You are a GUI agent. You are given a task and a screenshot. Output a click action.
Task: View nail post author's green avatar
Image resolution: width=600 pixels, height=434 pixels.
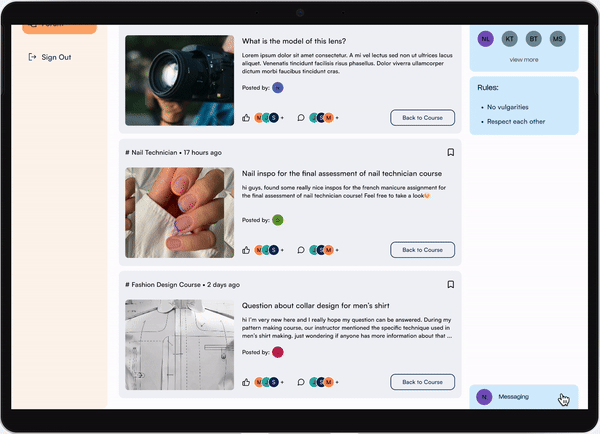click(x=278, y=220)
